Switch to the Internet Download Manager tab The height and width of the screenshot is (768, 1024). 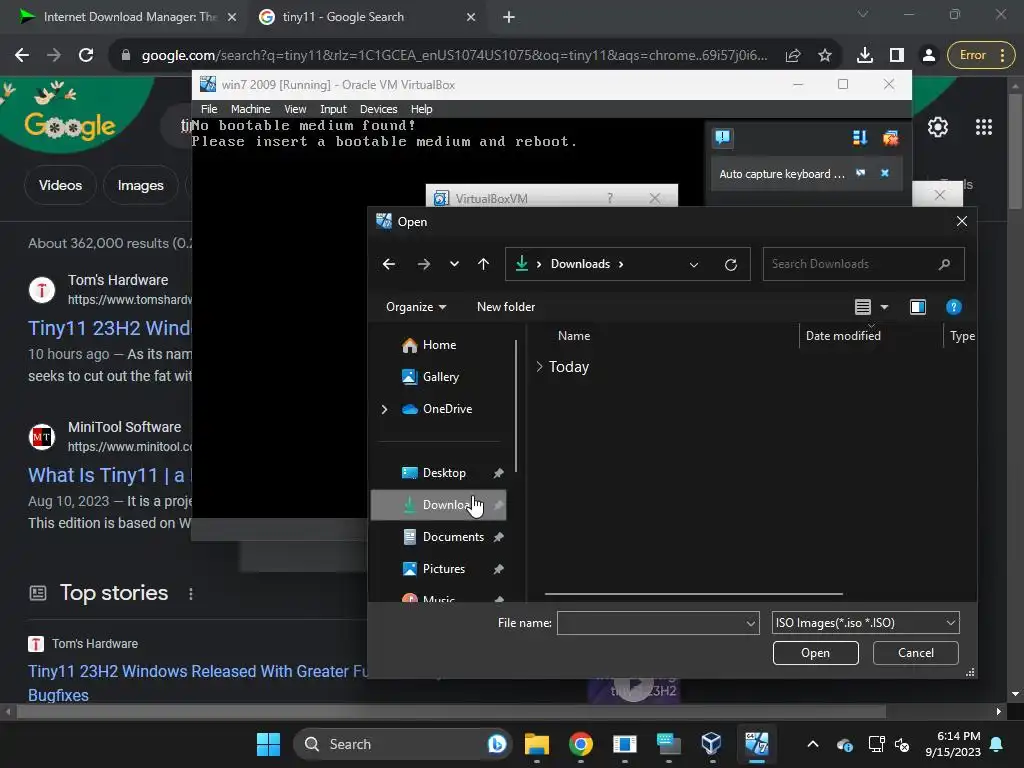click(x=129, y=17)
